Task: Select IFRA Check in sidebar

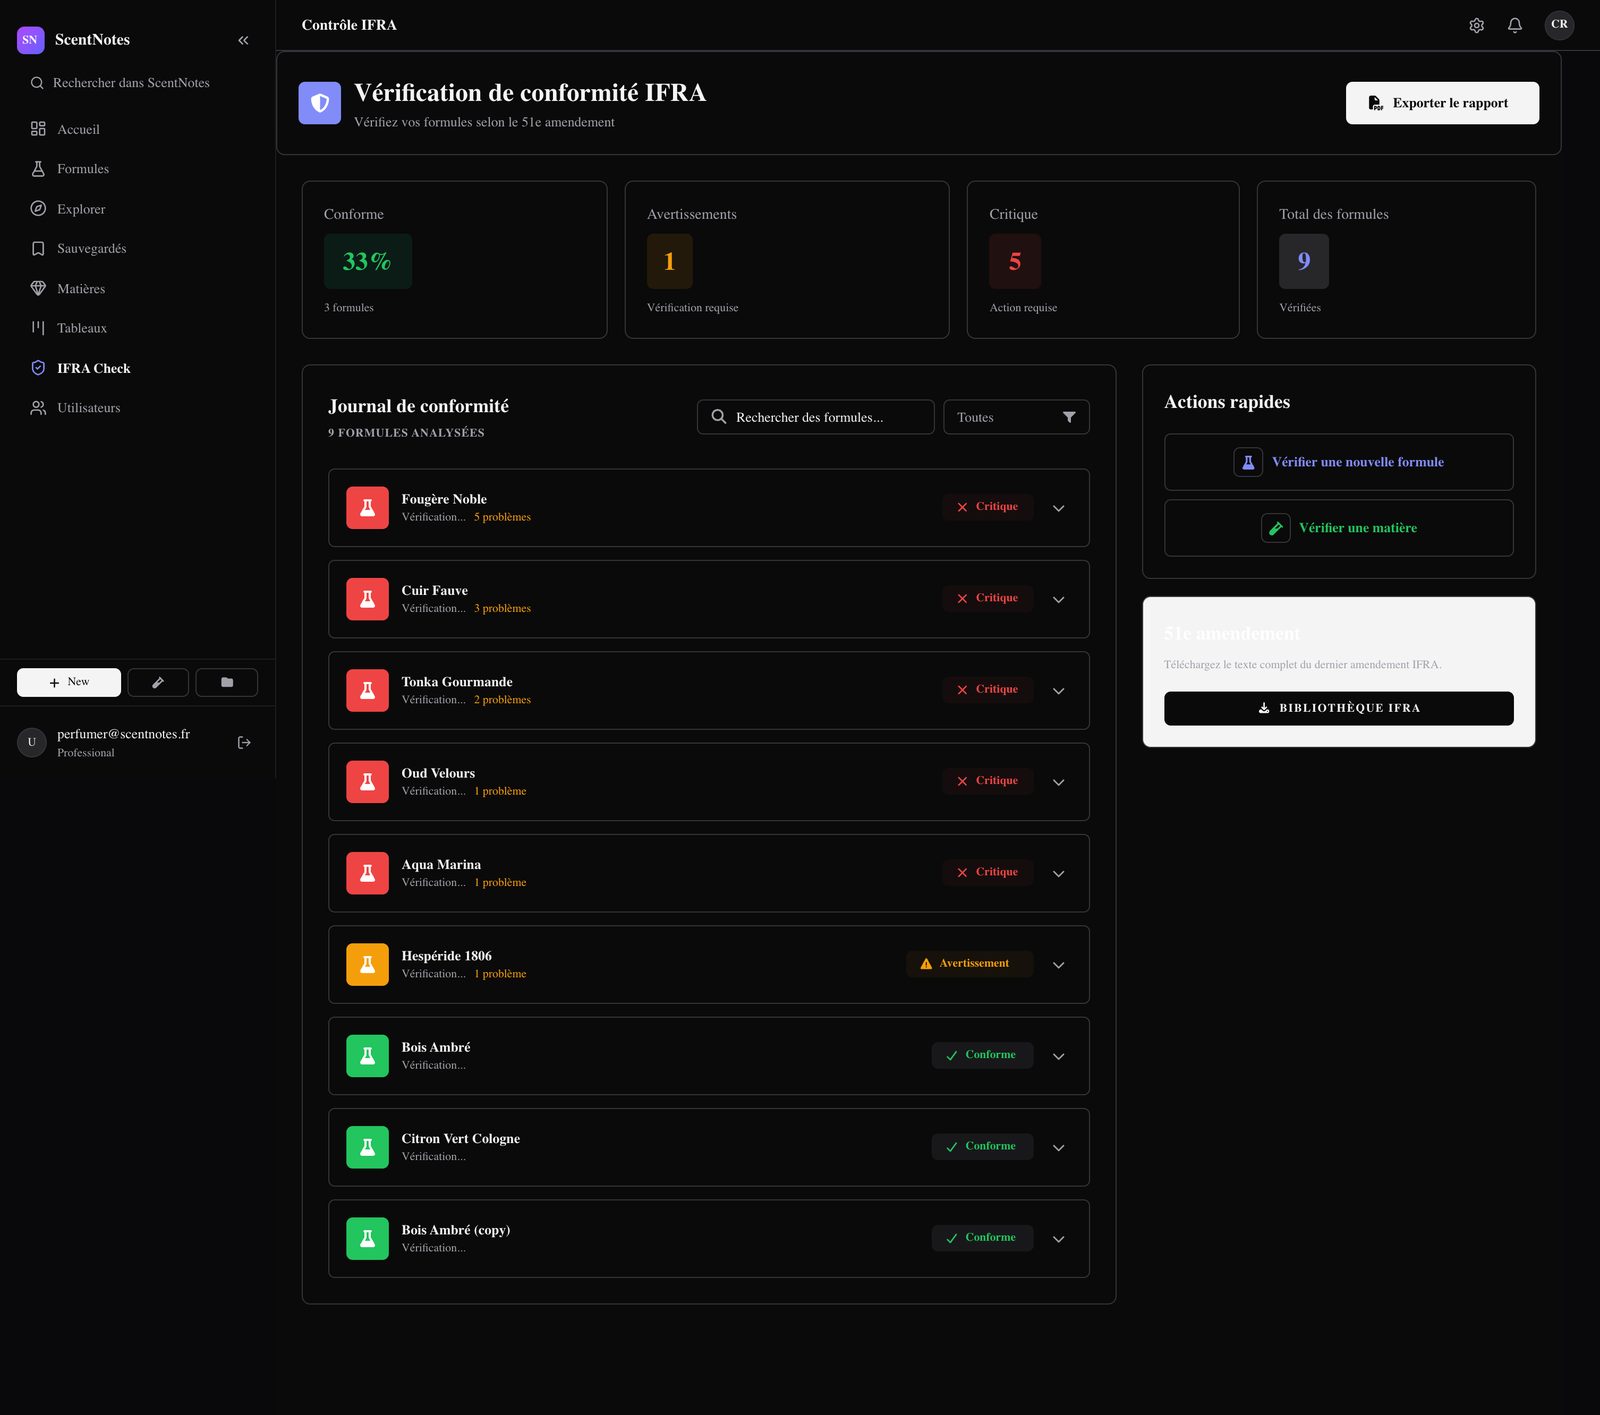Action: [x=137, y=368]
